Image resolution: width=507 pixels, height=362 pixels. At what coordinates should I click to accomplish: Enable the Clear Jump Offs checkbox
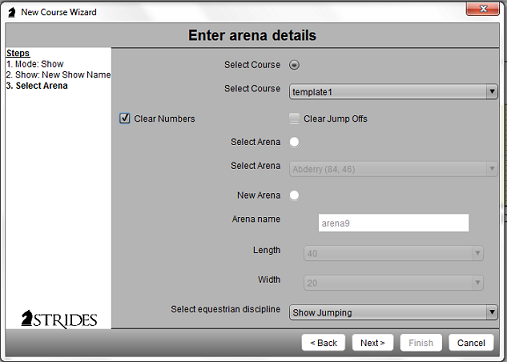(294, 118)
